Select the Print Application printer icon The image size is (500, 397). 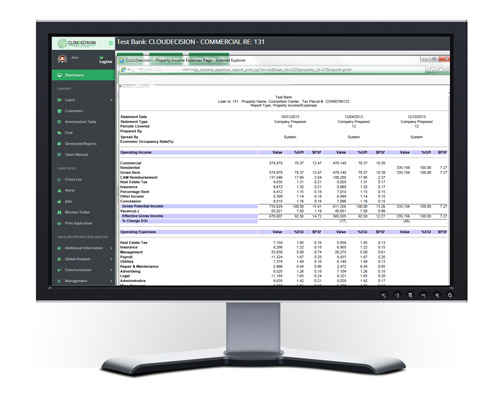pyautogui.click(x=59, y=223)
